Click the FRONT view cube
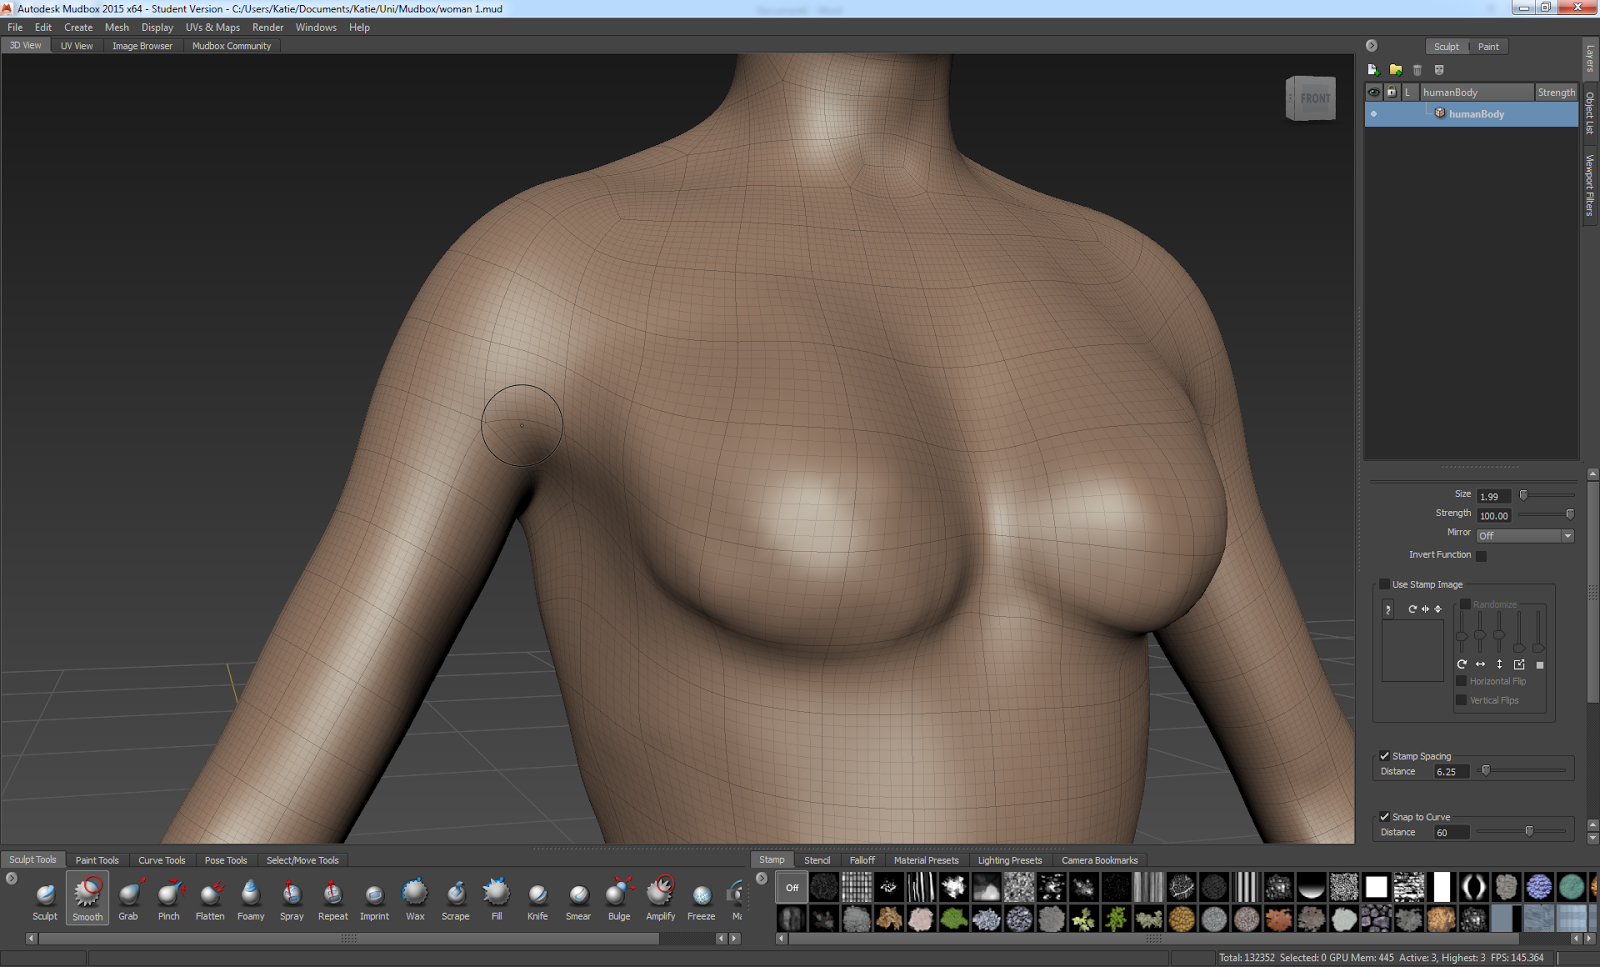Image resolution: width=1600 pixels, height=967 pixels. [x=1311, y=98]
